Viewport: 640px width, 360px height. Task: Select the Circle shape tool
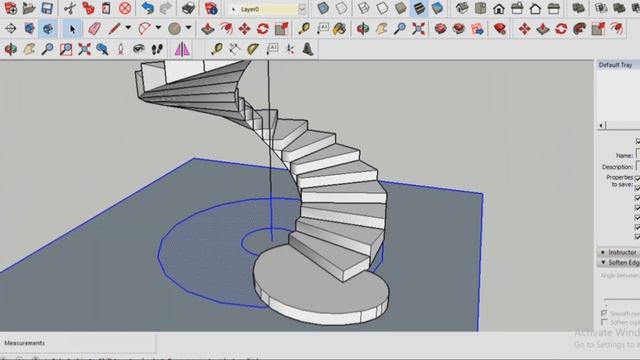175,29
